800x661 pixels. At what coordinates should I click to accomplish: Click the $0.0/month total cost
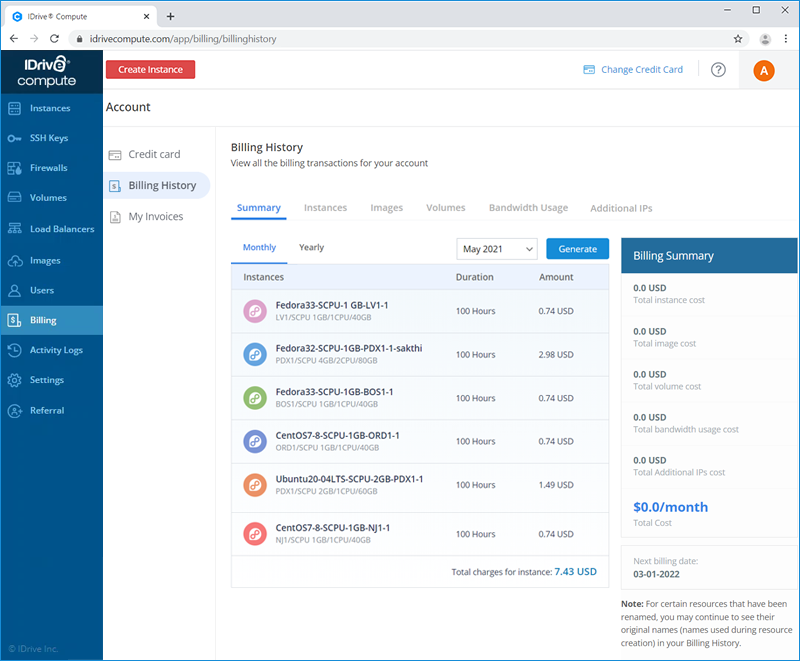[670, 507]
